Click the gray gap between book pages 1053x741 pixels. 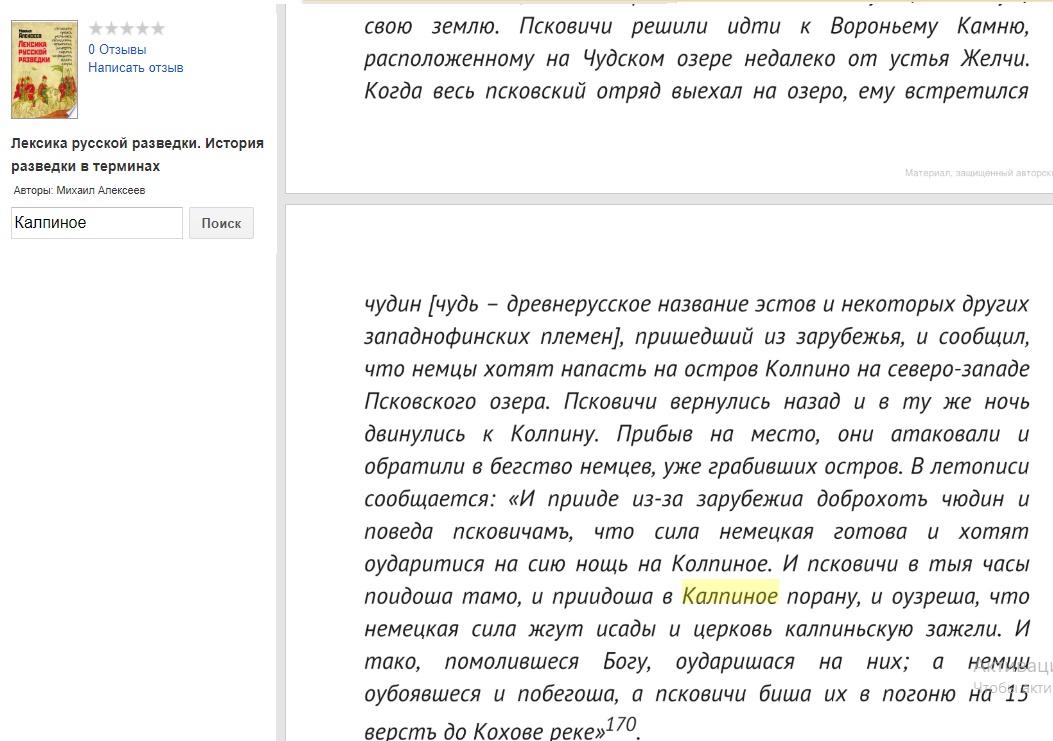click(668, 199)
